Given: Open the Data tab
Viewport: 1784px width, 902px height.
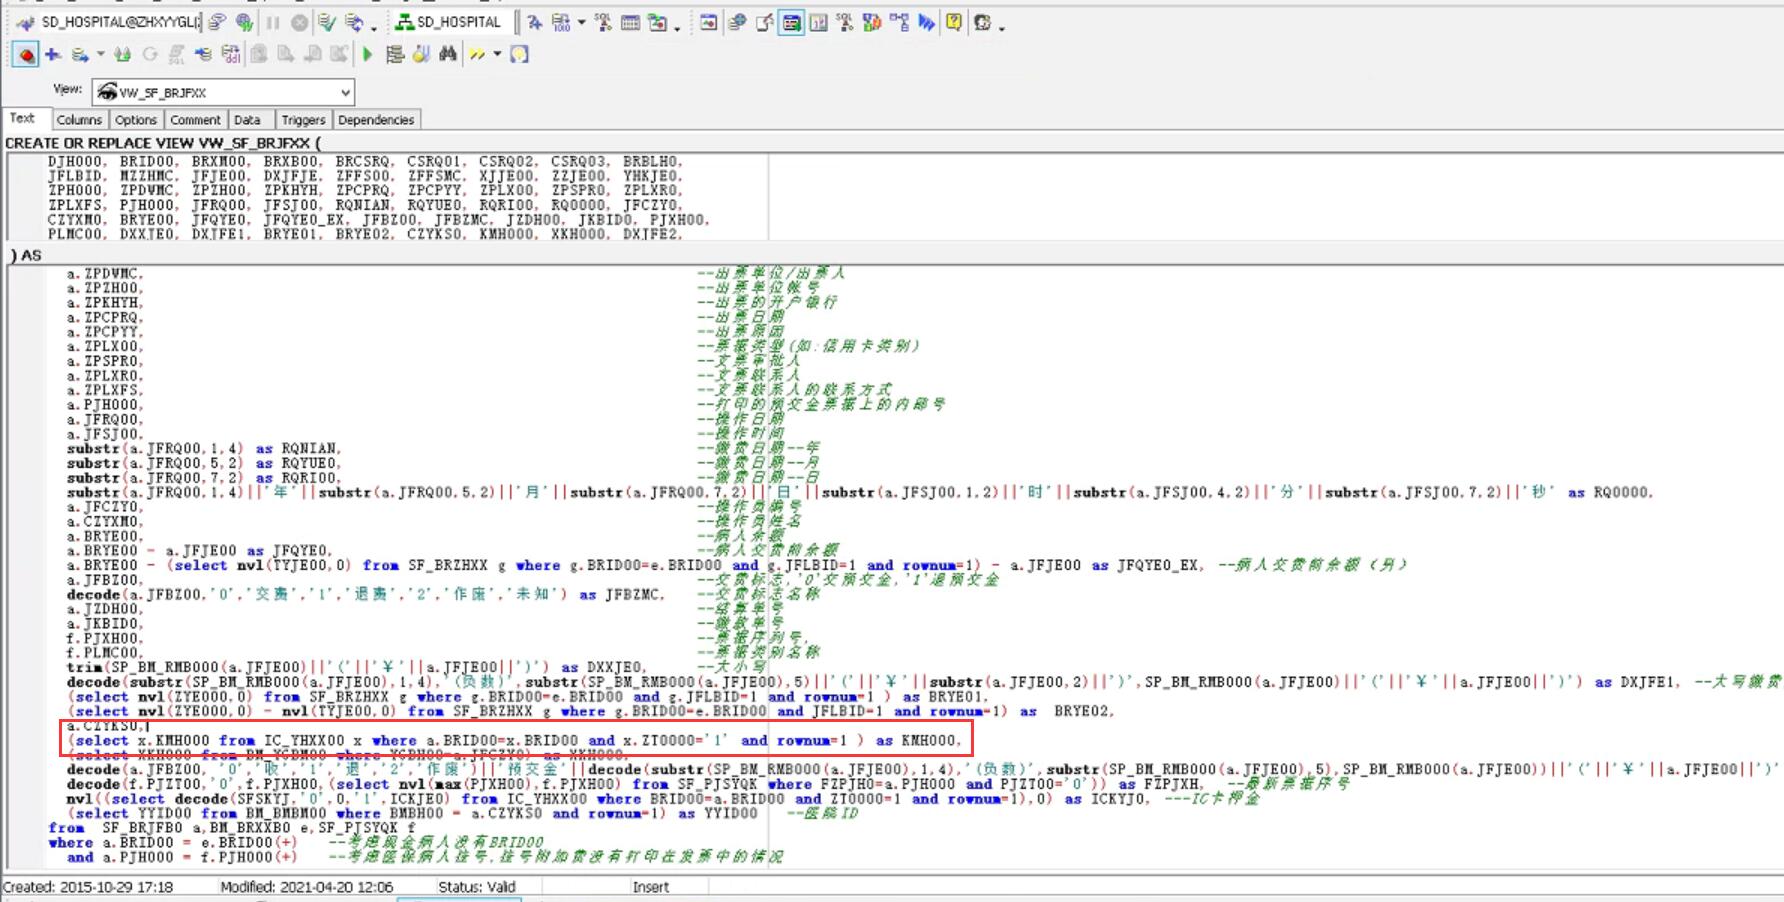Looking at the screenshot, I should click(x=247, y=120).
